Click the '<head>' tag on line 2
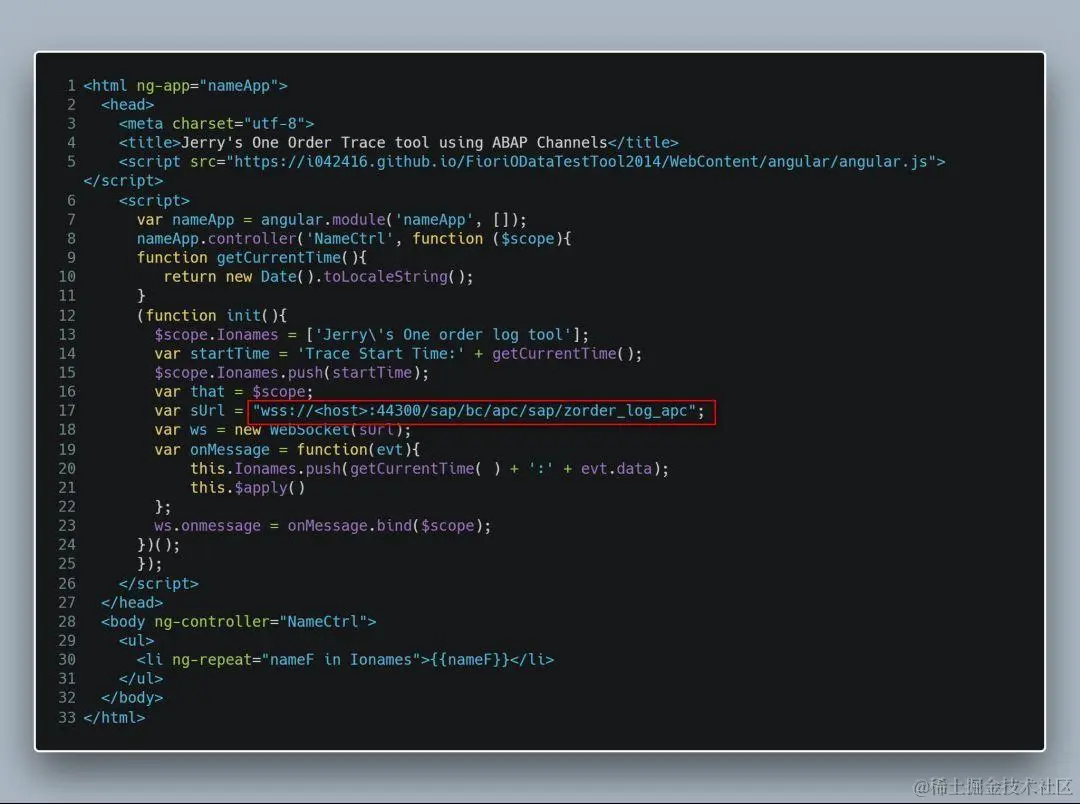The height and width of the screenshot is (804, 1080). tap(127, 105)
